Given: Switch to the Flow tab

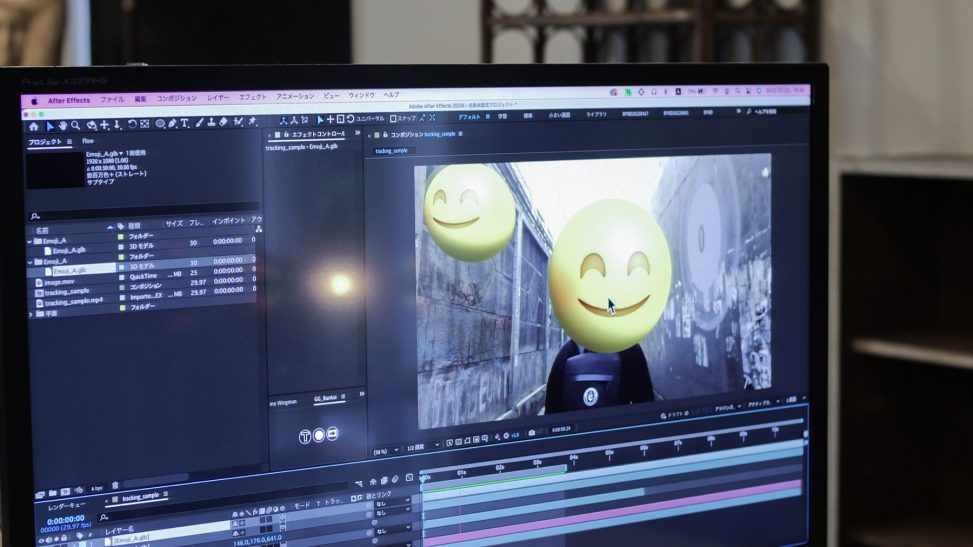Looking at the screenshot, I should coord(88,141).
